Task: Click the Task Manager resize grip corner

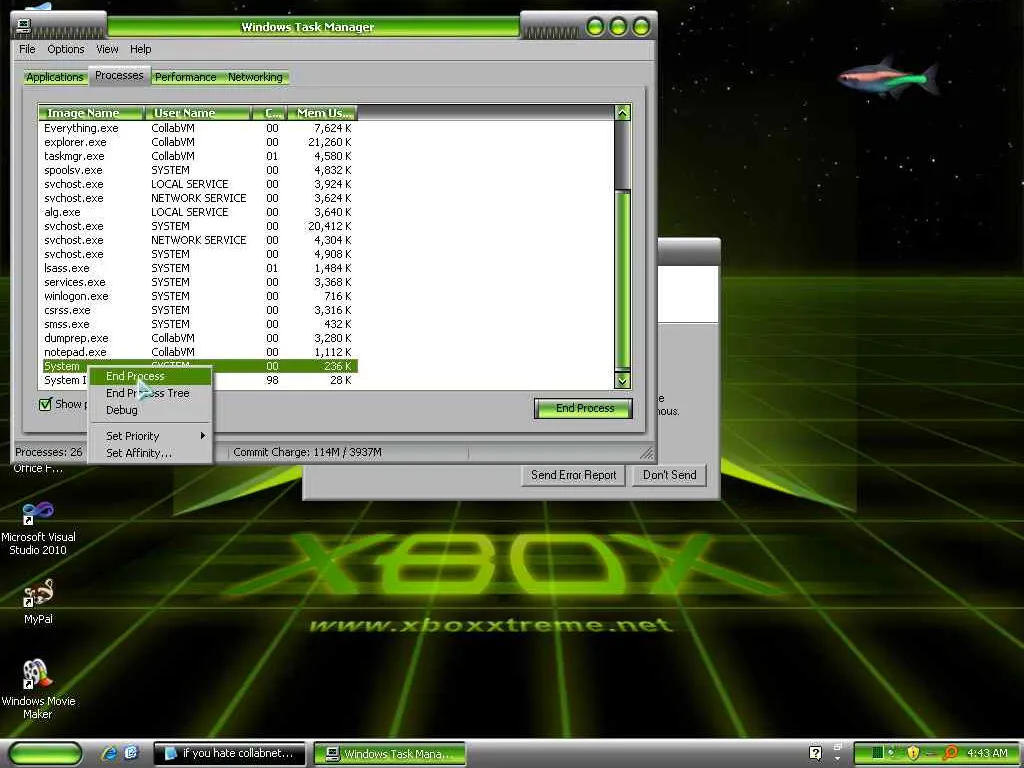Action: pyautogui.click(x=646, y=453)
